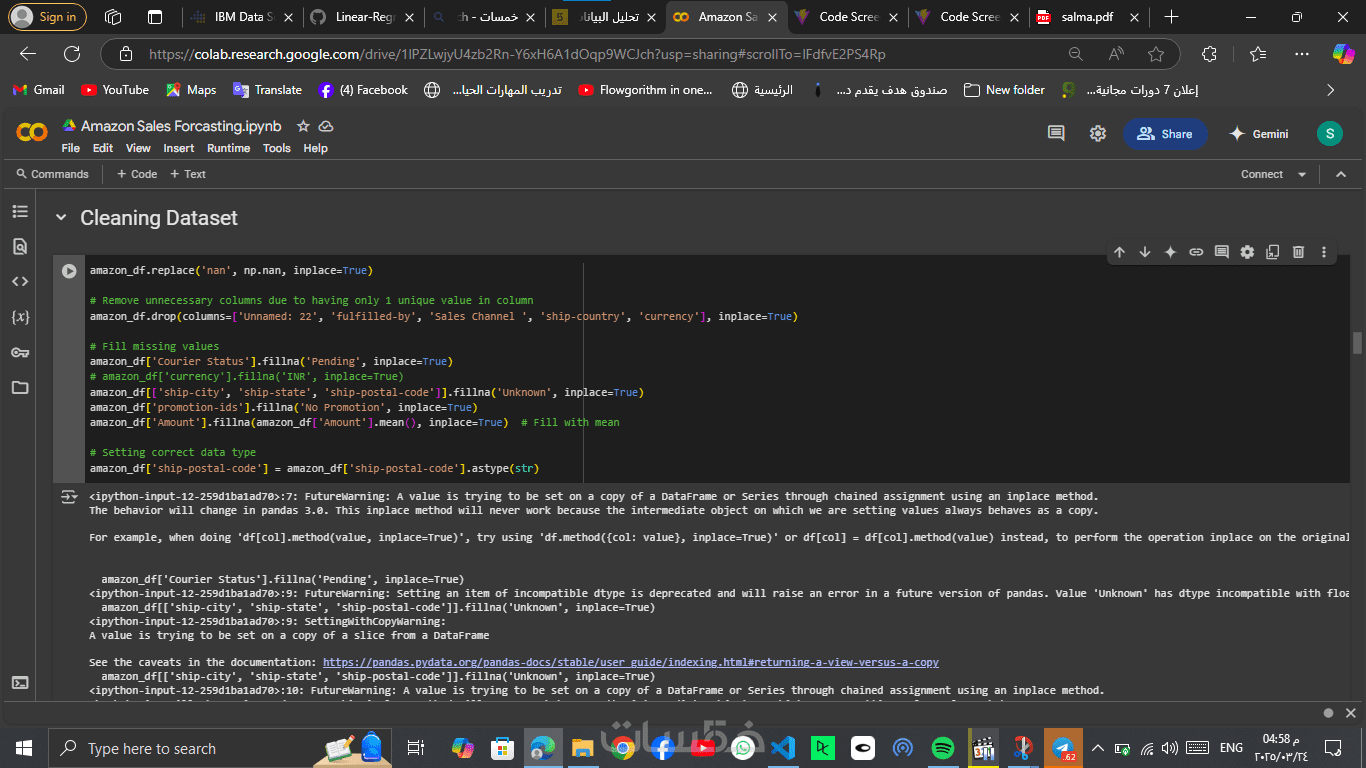The height and width of the screenshot is (768, 1366).
Task: Open the Runtime menu
Action: [x=229, y=148]
